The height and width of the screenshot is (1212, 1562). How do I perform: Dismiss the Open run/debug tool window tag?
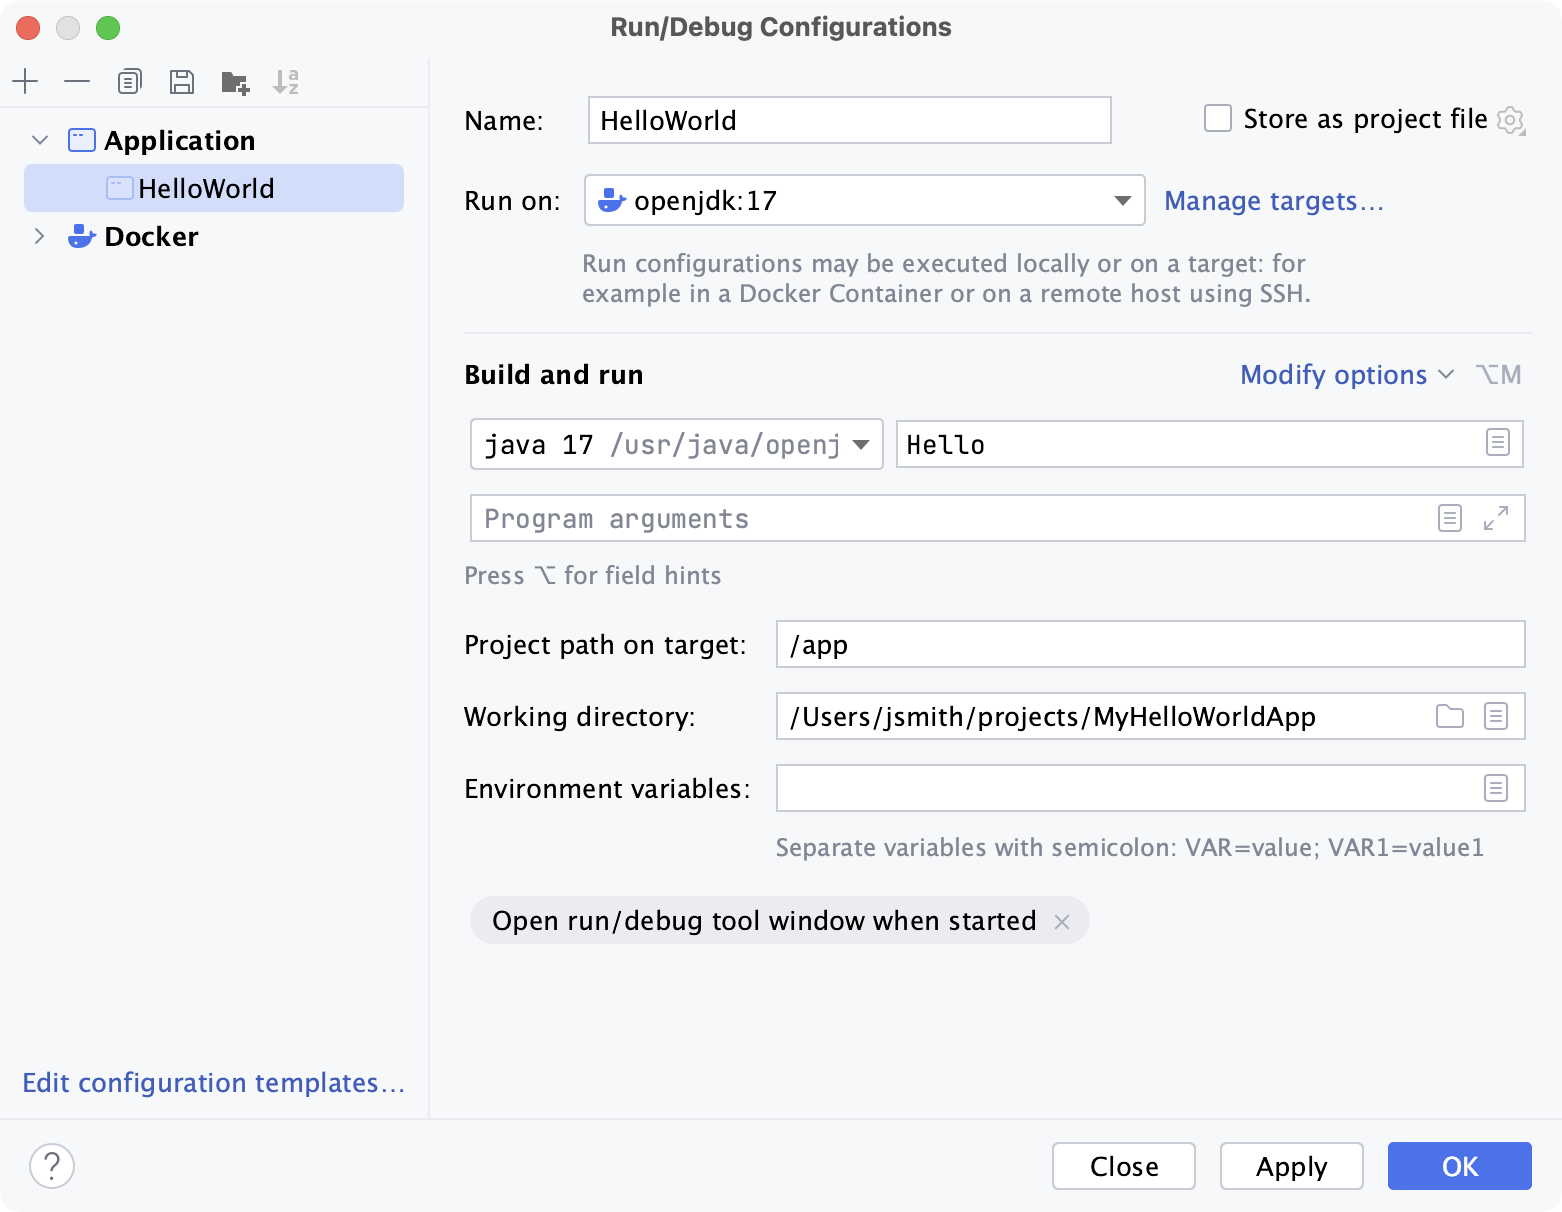tap(1063, 921)
